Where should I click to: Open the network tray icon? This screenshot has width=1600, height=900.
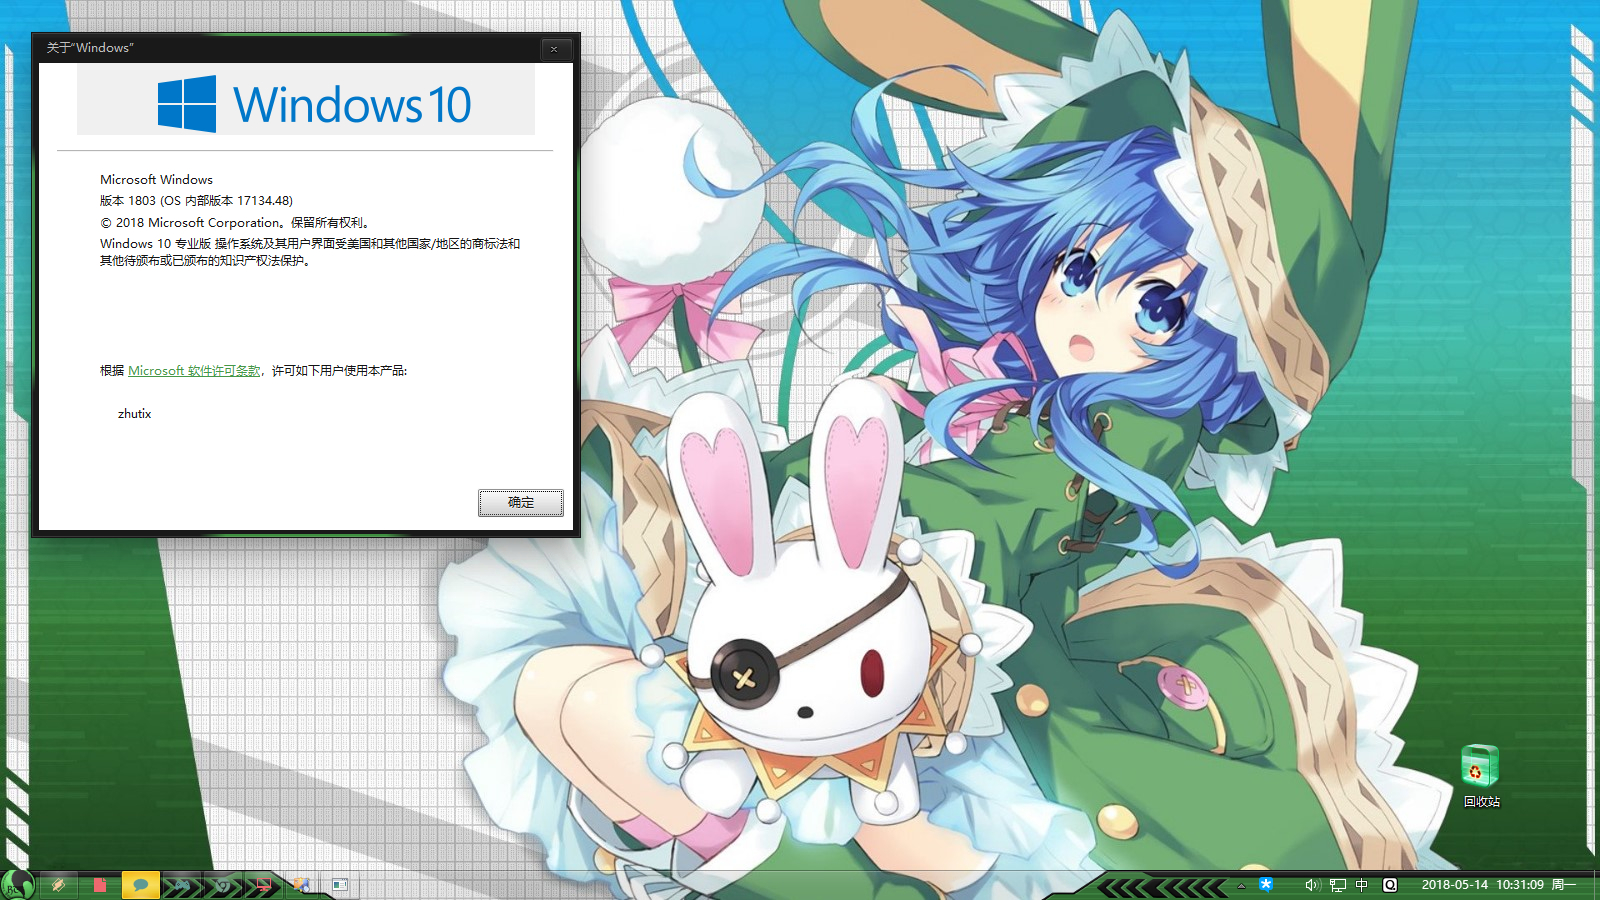1337,885
